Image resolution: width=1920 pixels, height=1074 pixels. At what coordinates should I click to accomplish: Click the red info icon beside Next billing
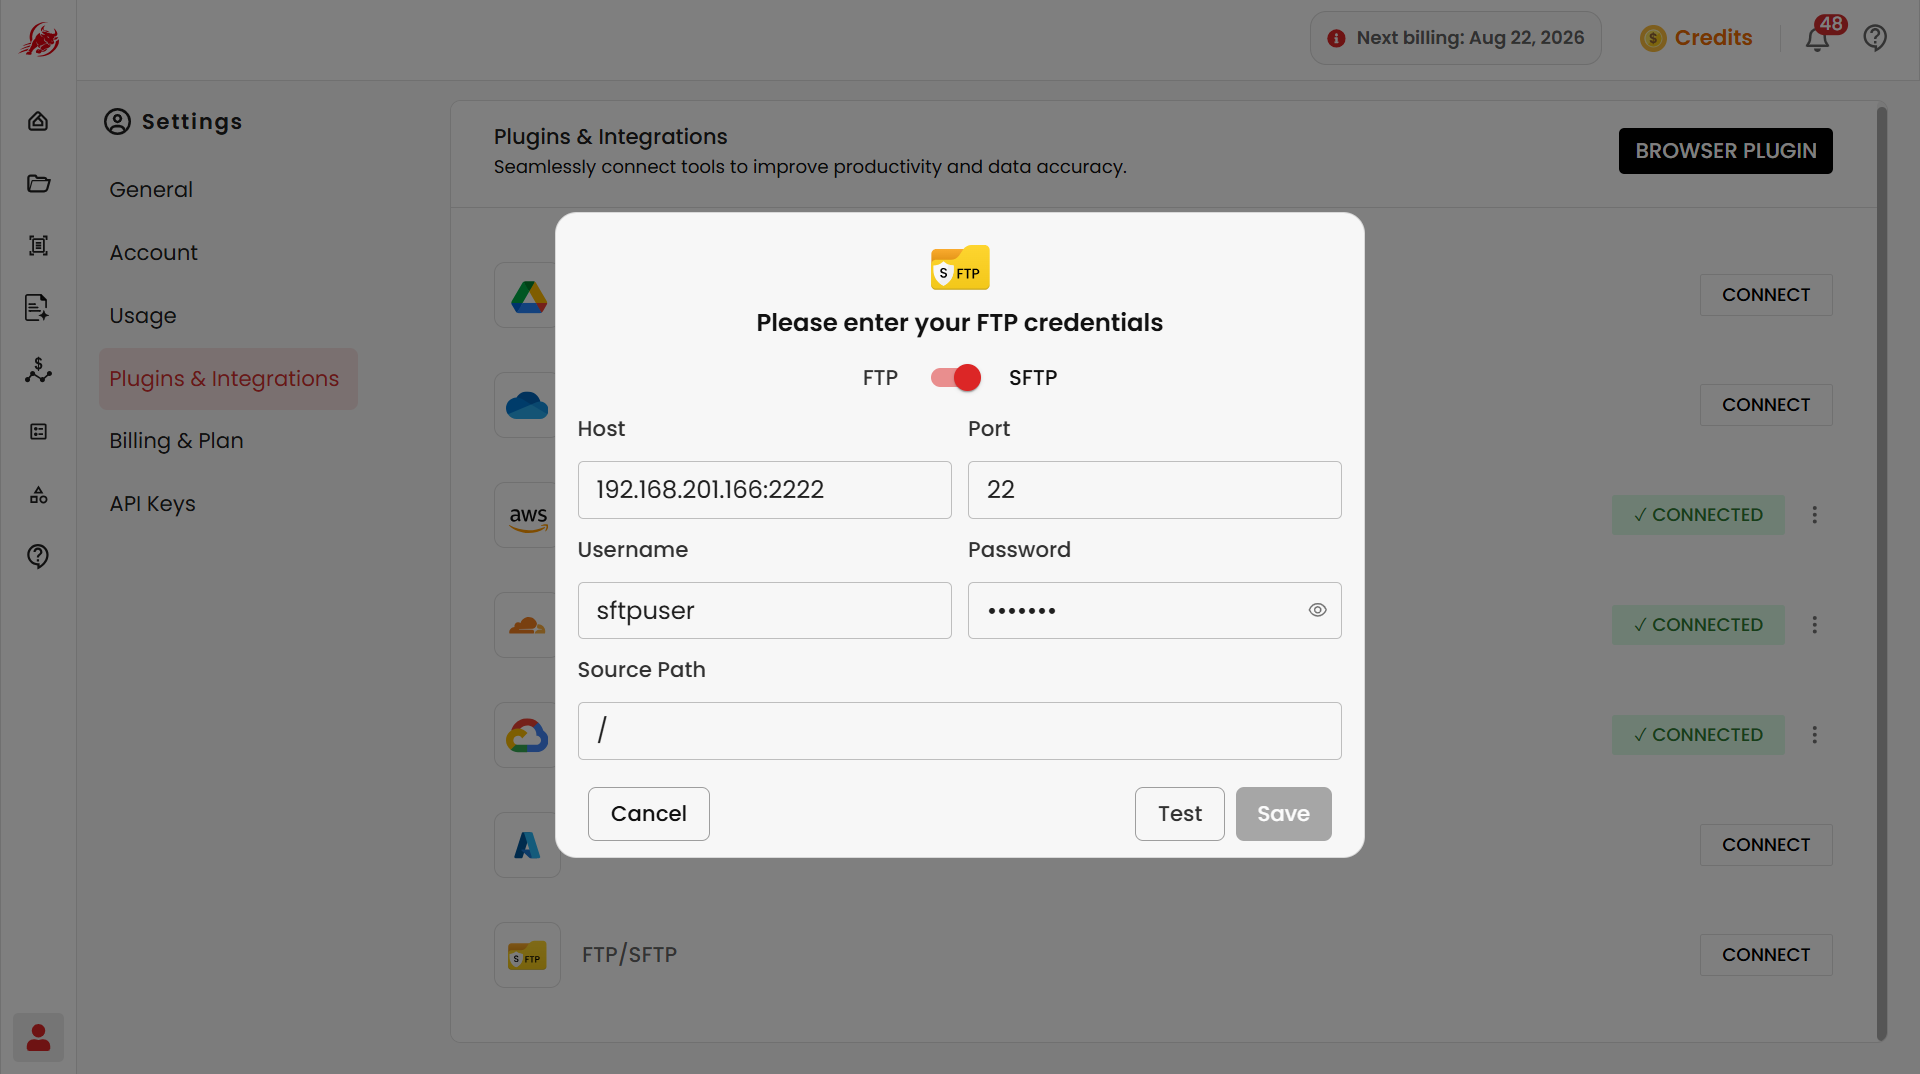1336,38
